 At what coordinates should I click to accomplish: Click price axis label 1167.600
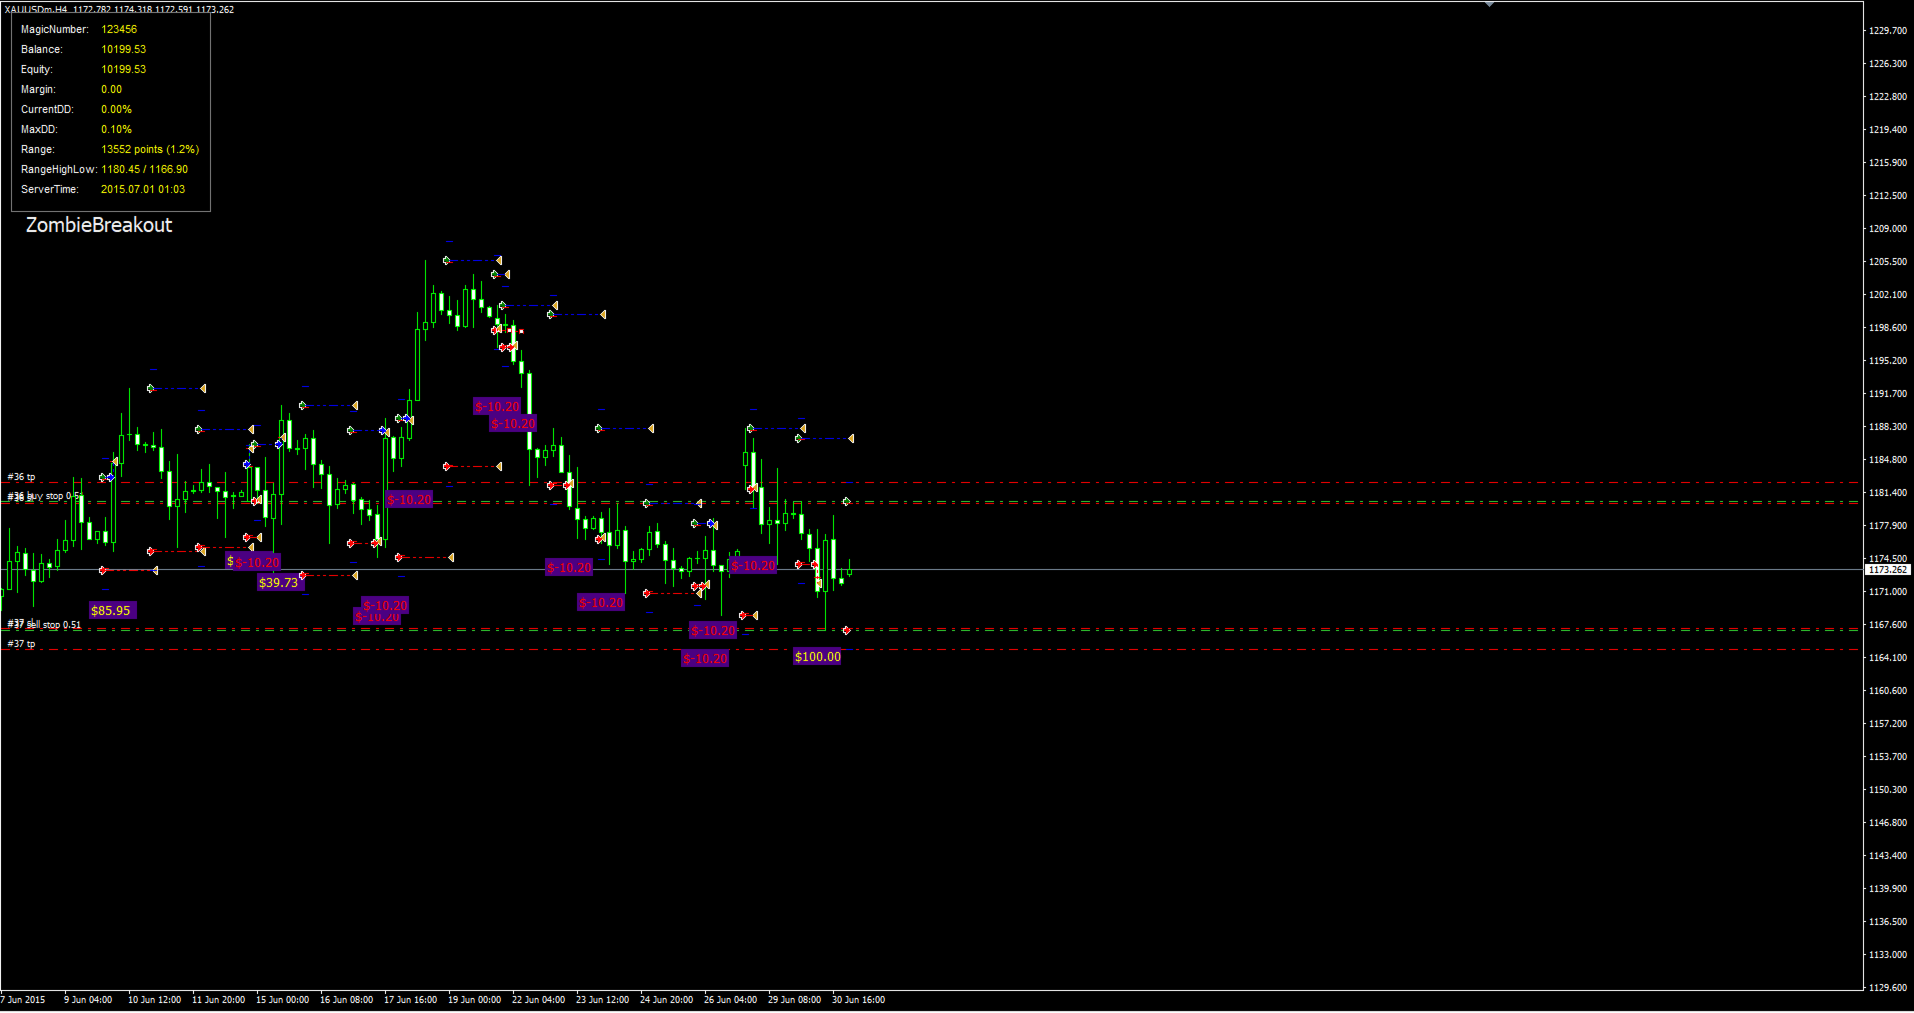[x=1888, y=624]
